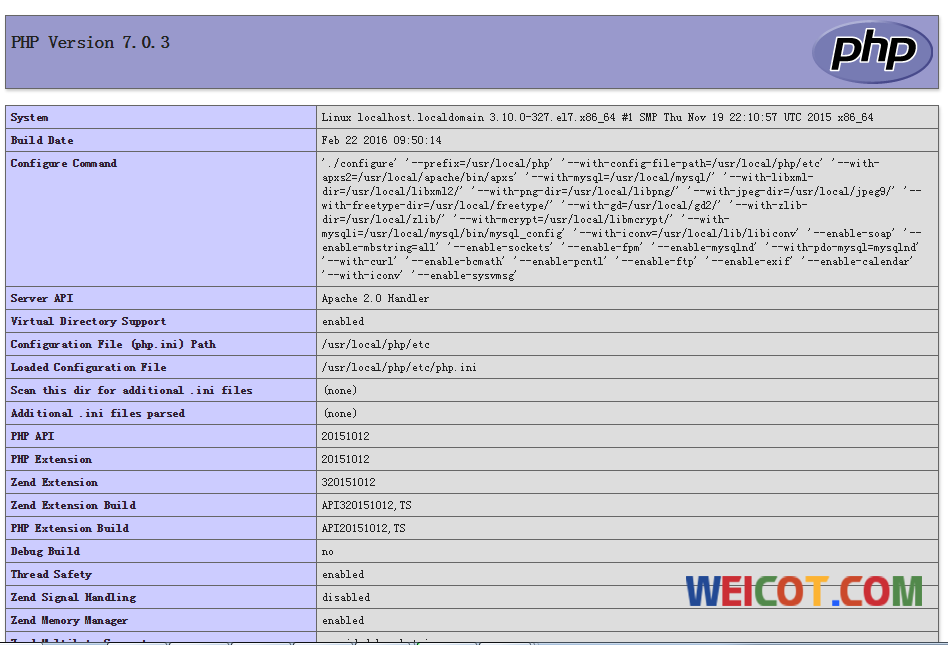Click the Apache 2.0 Handler value
Image resolution: width=948 pixels, height=645 pixels.
point(375,298)
